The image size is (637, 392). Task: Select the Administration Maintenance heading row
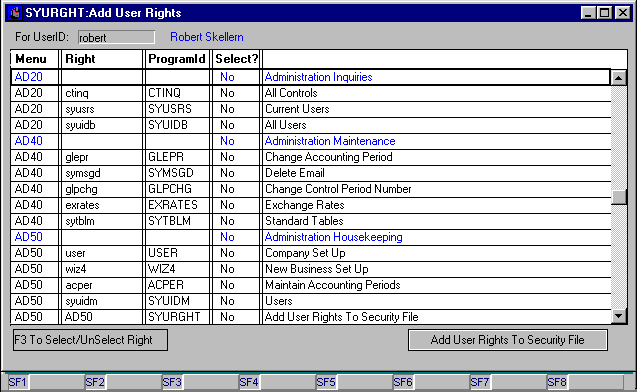tap(311, 141)
